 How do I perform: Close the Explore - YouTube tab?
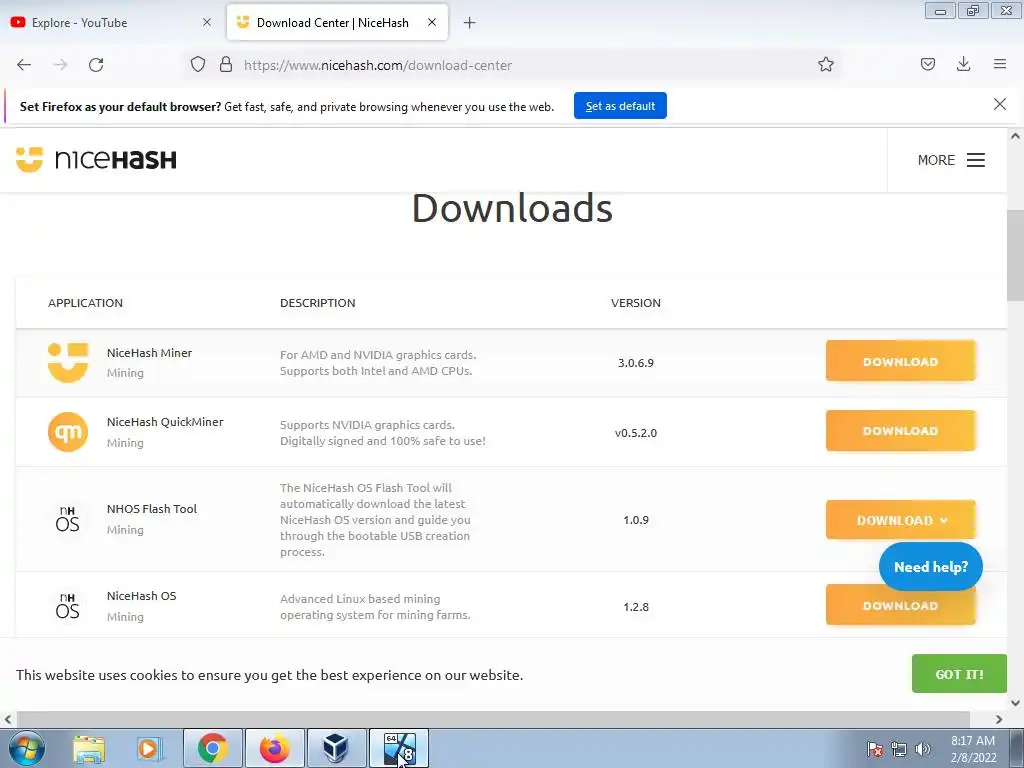click(x=207, y=22)
